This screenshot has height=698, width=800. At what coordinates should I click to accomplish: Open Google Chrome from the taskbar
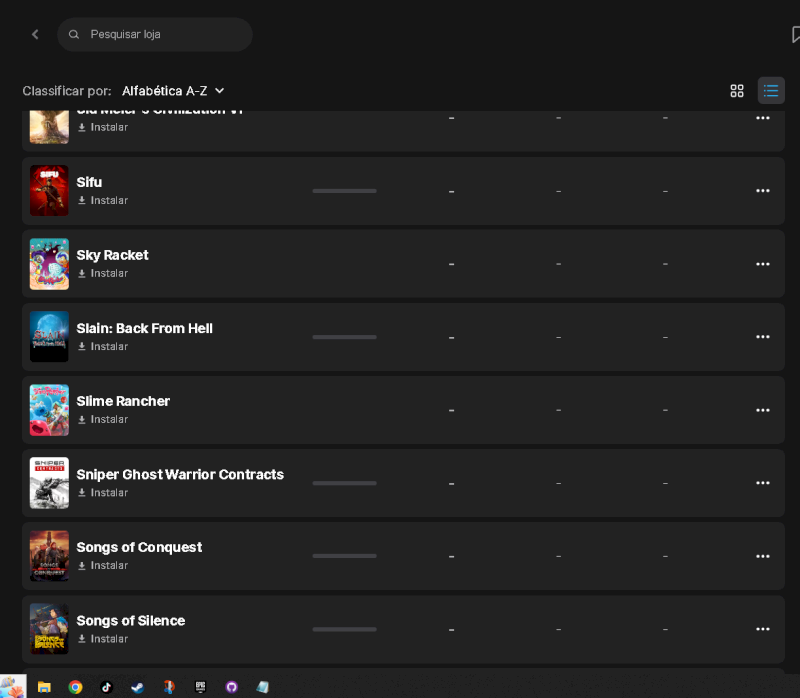(x=76, y=687)
